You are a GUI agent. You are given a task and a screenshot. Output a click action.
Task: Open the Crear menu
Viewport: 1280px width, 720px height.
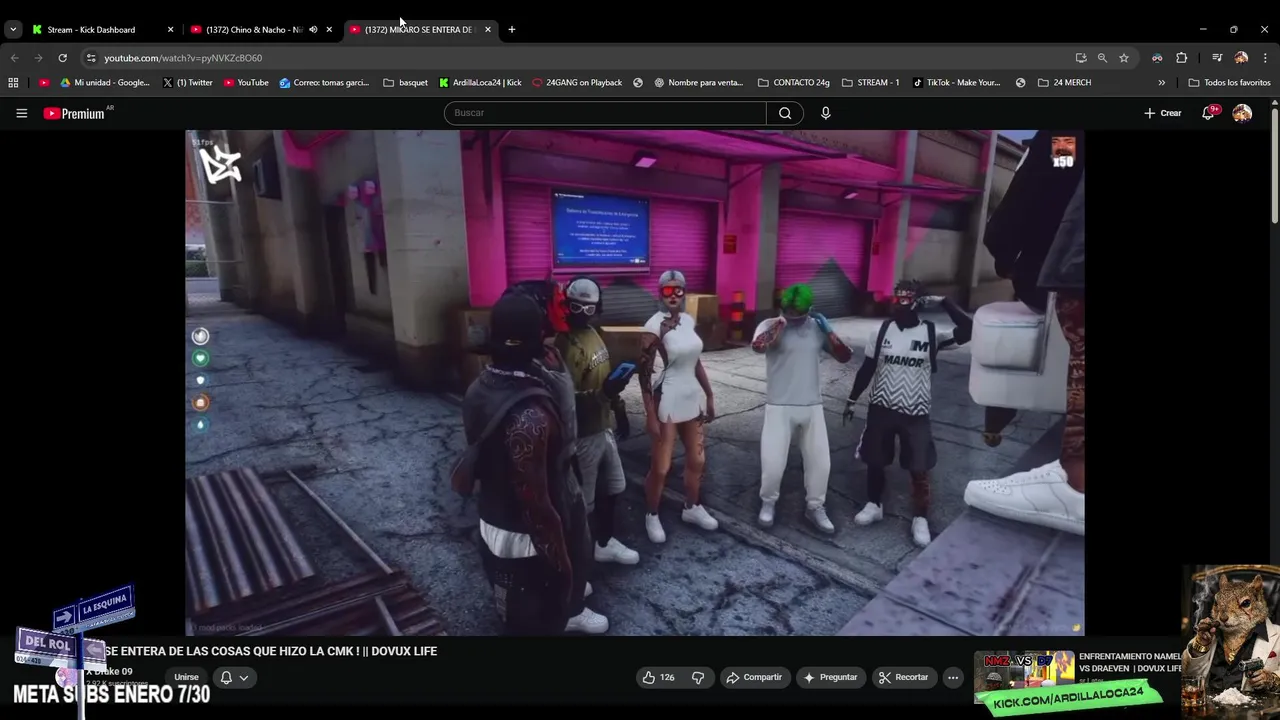1162,113
